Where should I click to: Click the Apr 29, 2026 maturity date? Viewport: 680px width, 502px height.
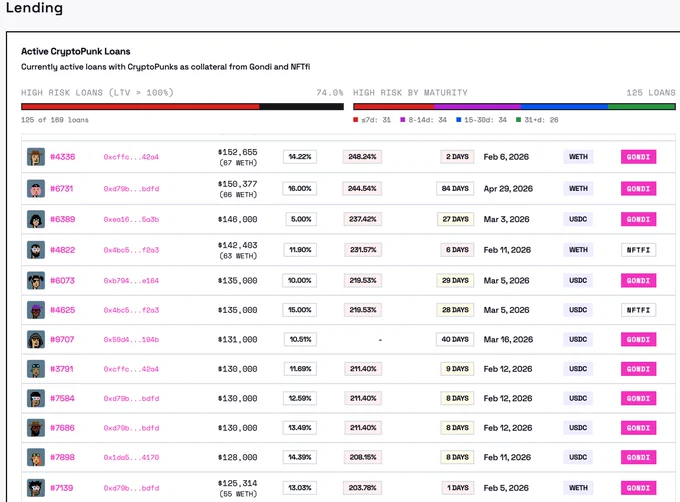pos(508,189)
